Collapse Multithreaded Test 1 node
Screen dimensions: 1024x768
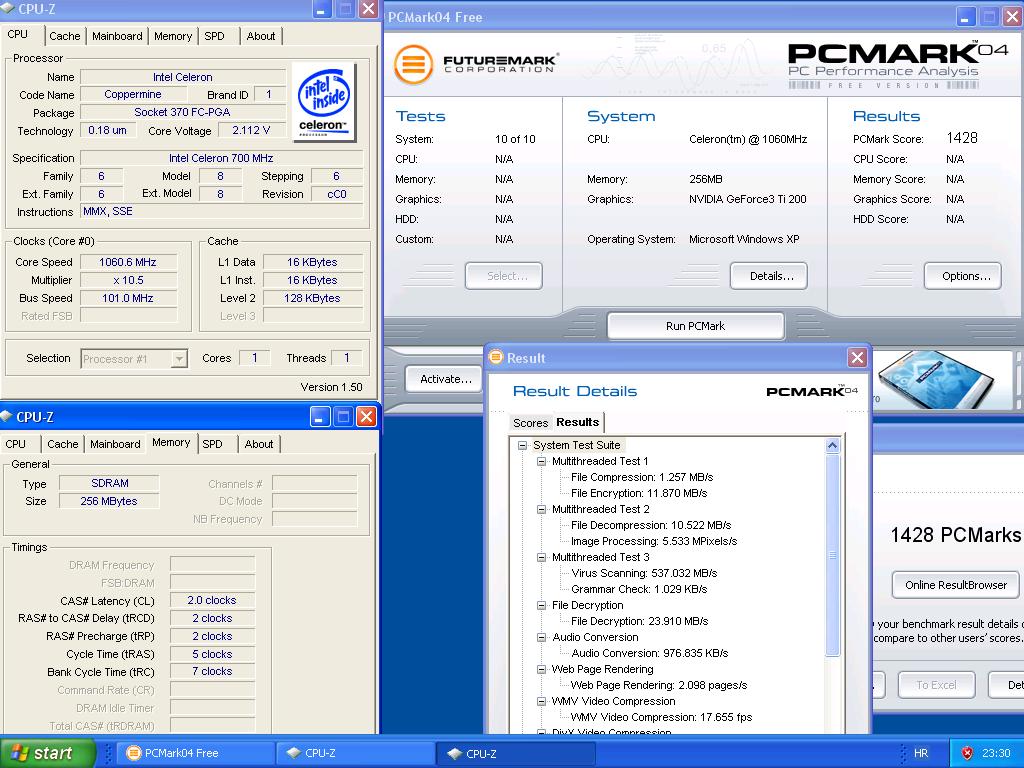[541, 461]
